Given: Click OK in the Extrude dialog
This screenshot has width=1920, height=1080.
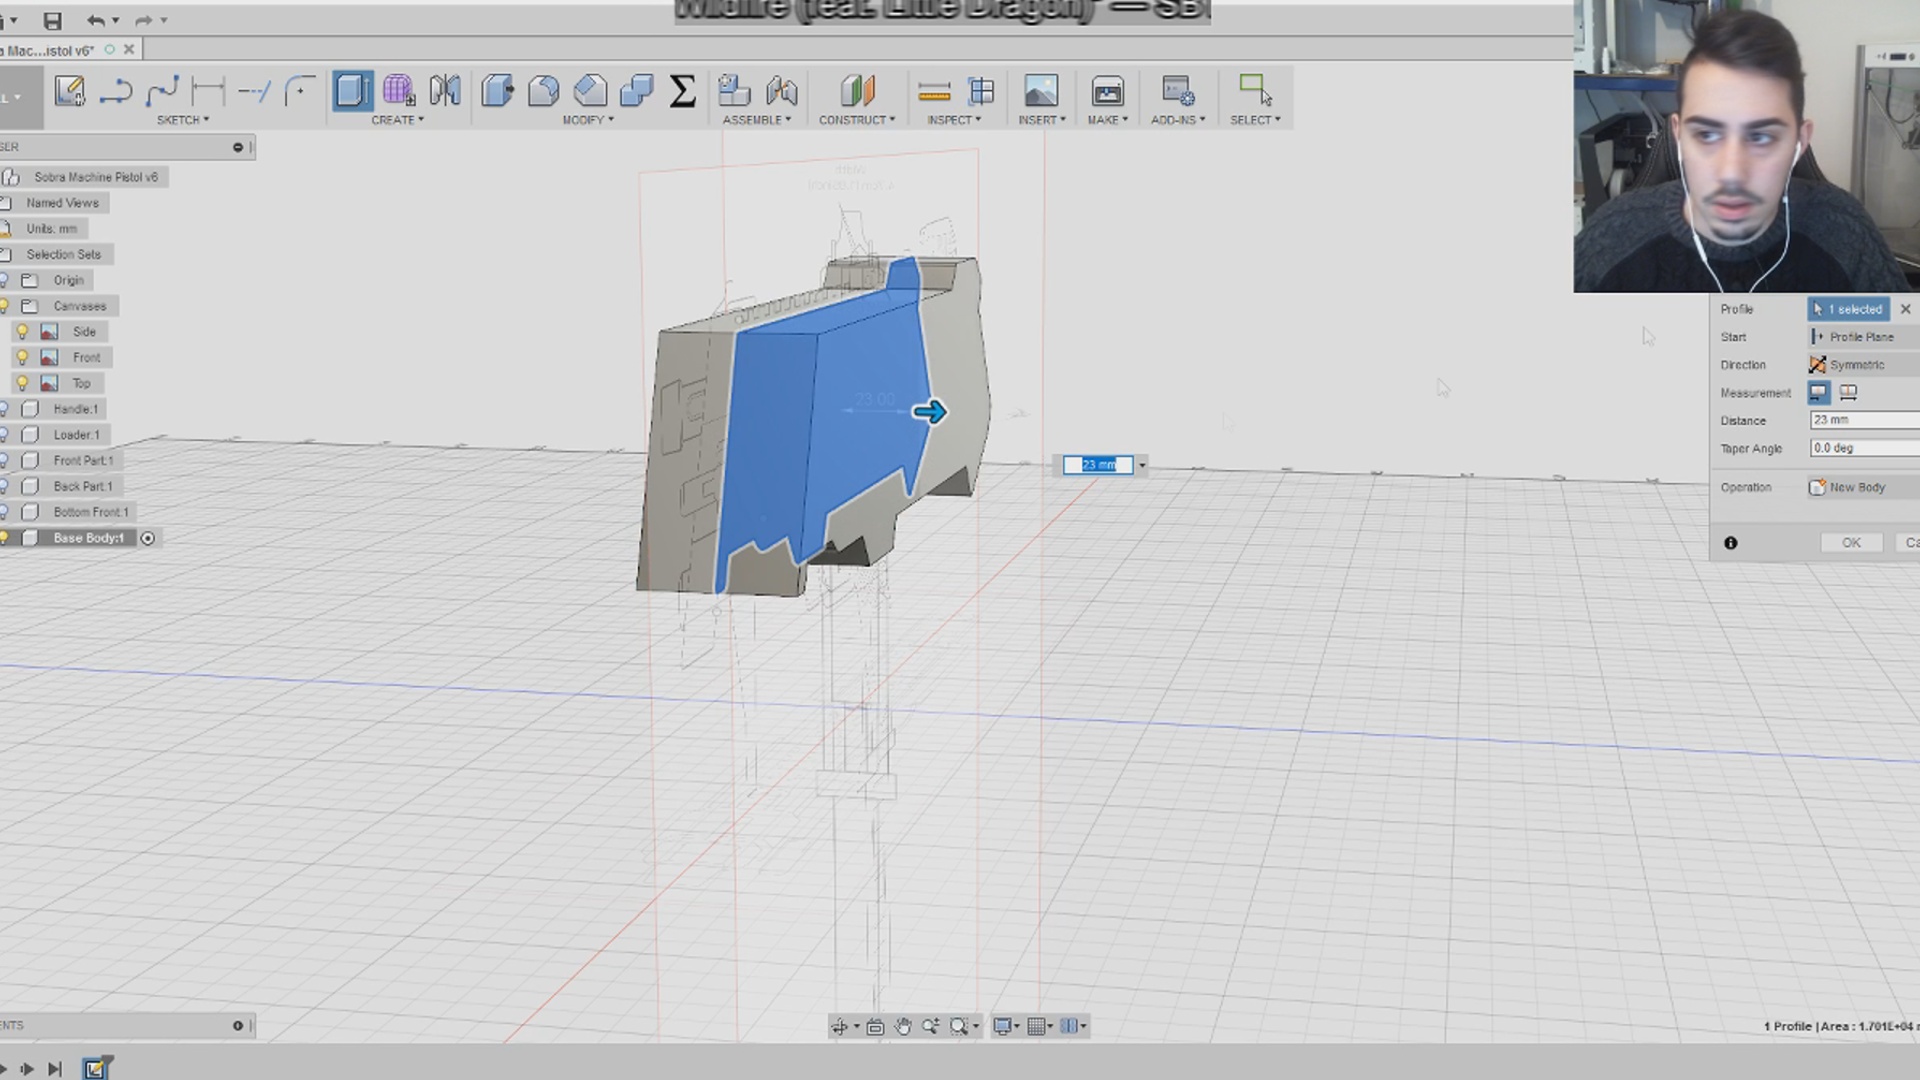Looking at the screenshot, I should coord(1852,543).
